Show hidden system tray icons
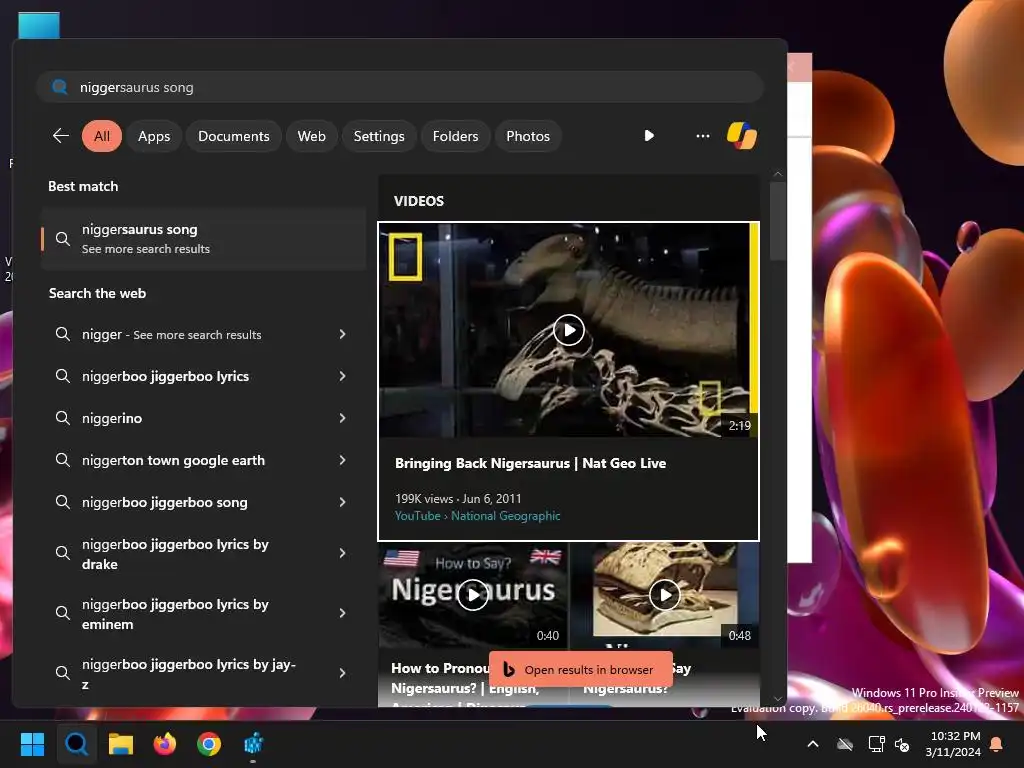 (813, 744)
